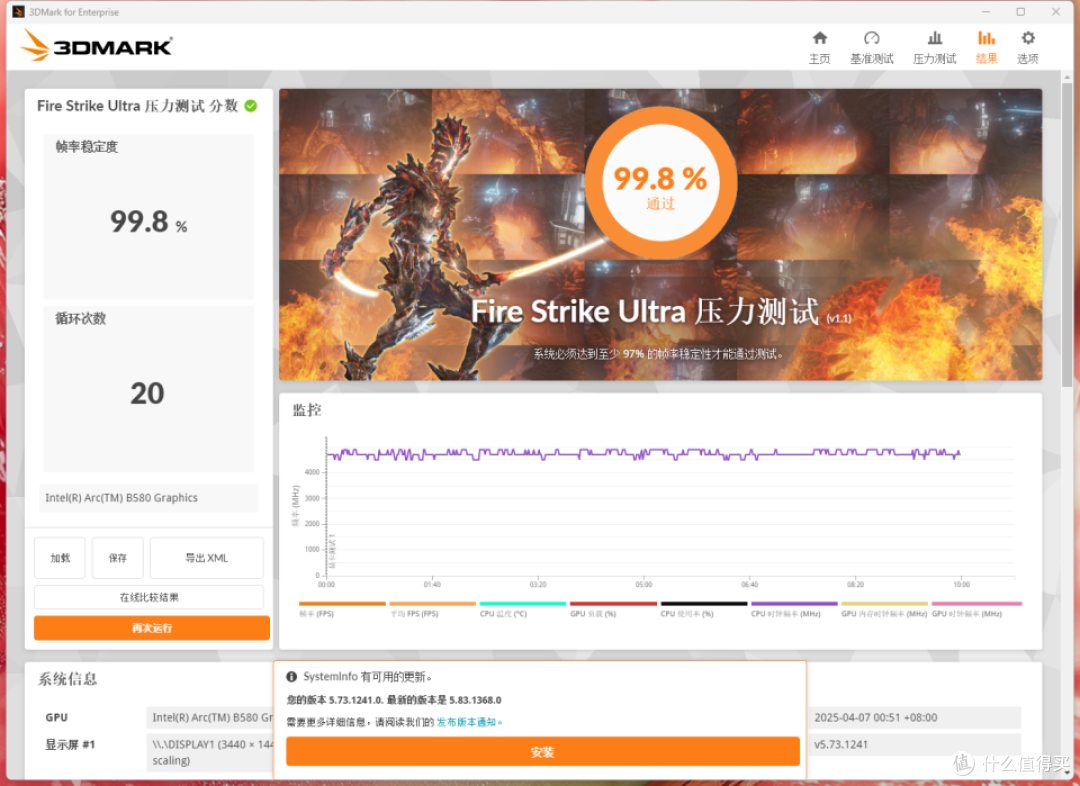The width and height of the screenshot is (1080, 786).
Task: Click 在线比较结果 compare online button
Action: (149, 597)
